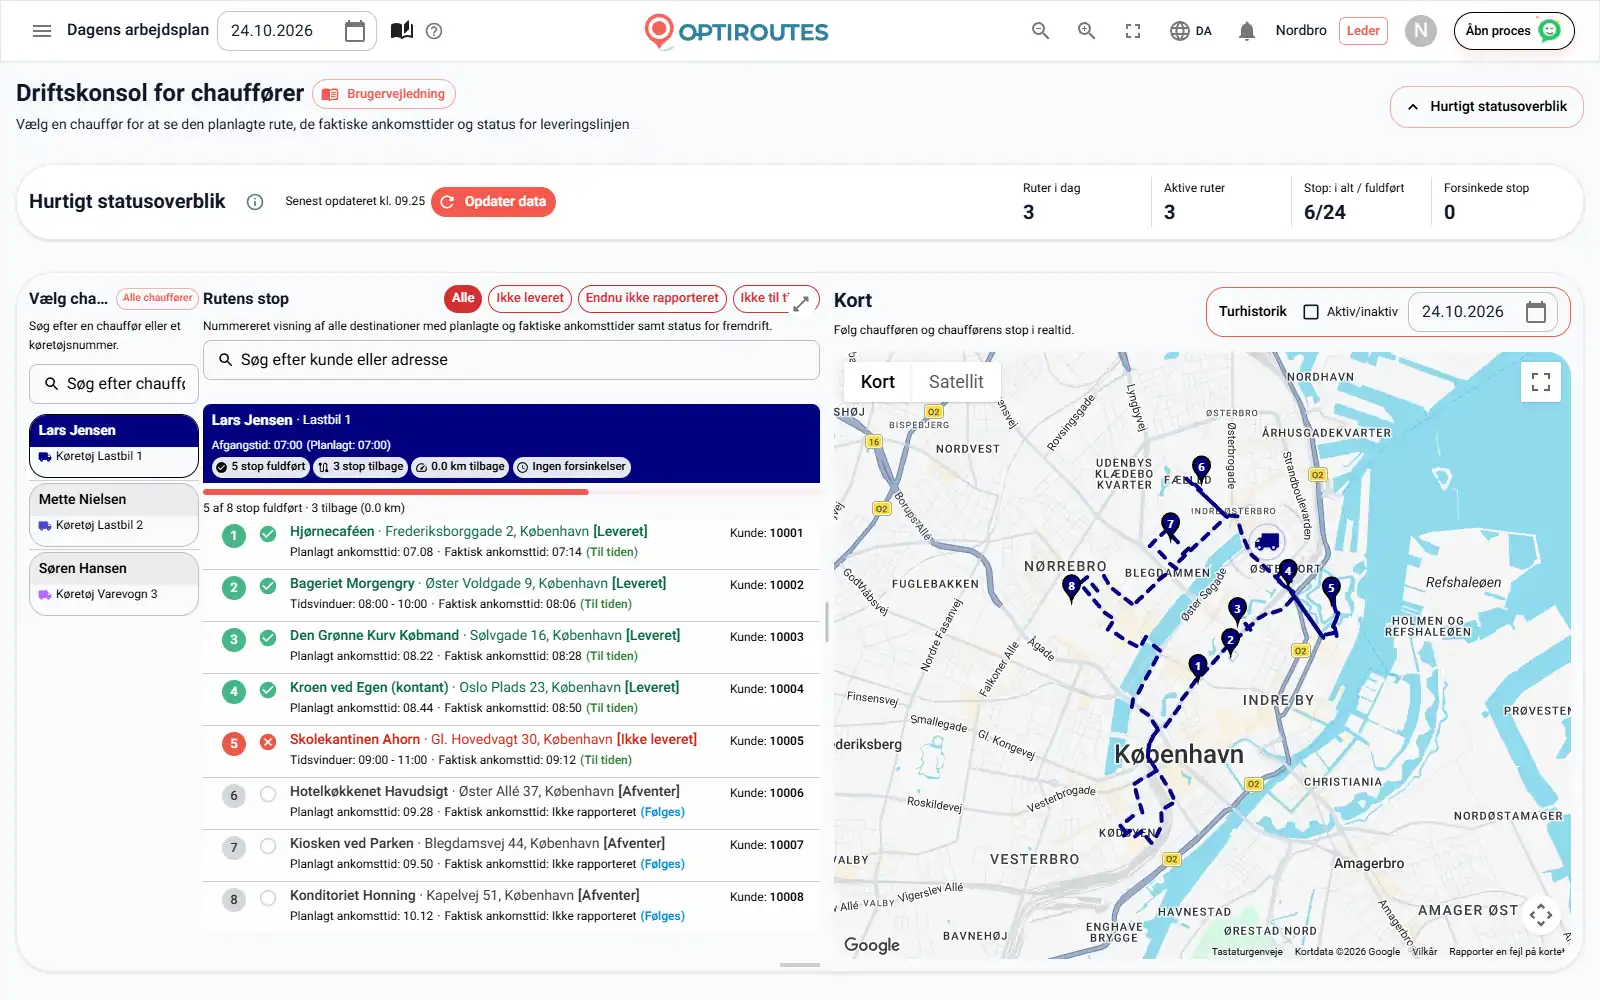The width and height of the screenshot is (1600, 1000).
Task: Toggle status circle for Konditoriet Honning
Action: coord(268,899)
